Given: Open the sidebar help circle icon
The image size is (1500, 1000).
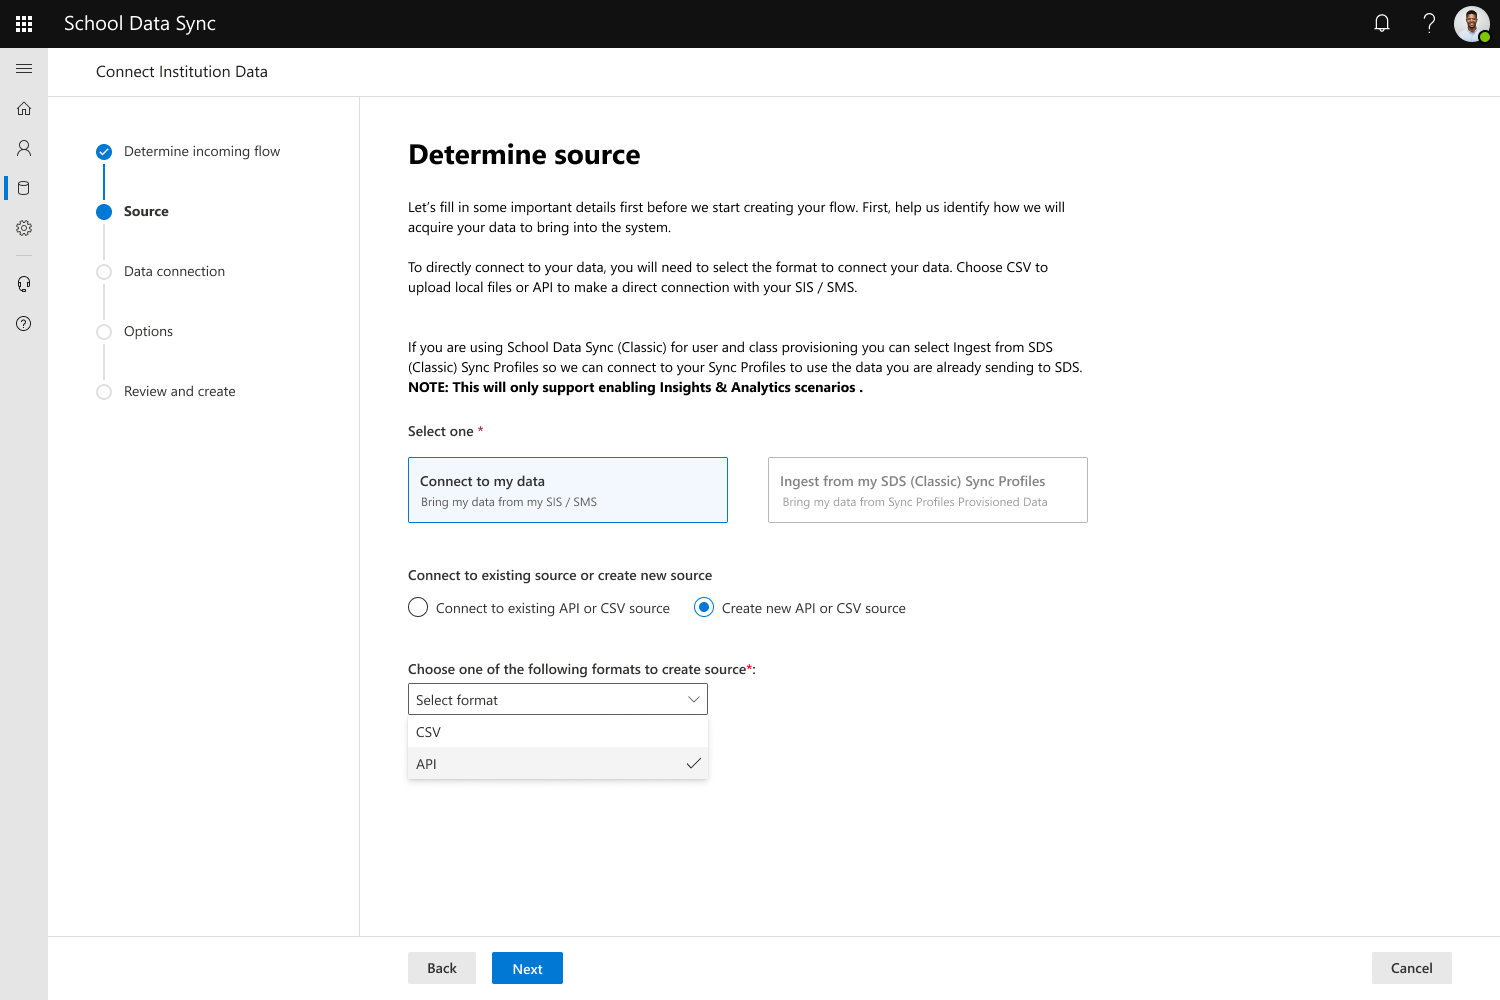Looking at the screenshot, I should [x=24, y=324].
